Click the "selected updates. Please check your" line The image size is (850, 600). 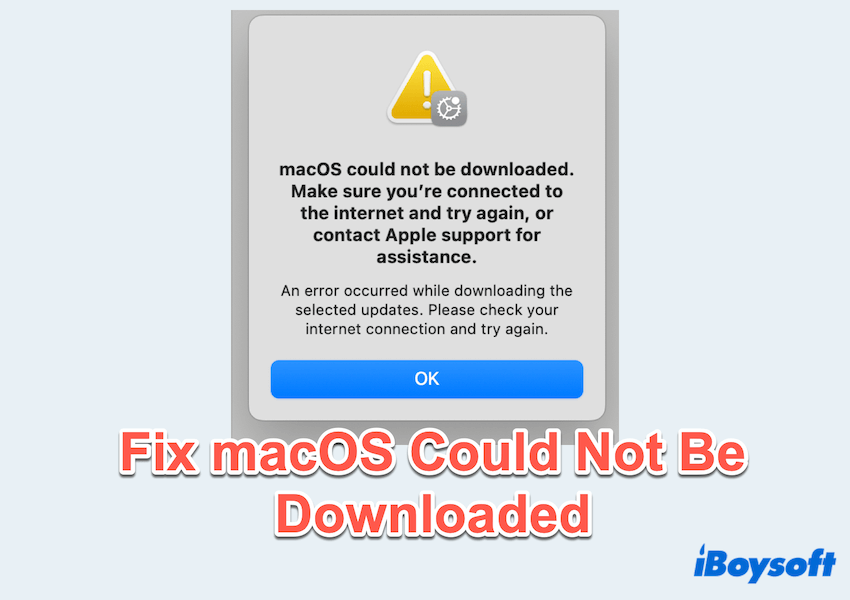point(427,310)
